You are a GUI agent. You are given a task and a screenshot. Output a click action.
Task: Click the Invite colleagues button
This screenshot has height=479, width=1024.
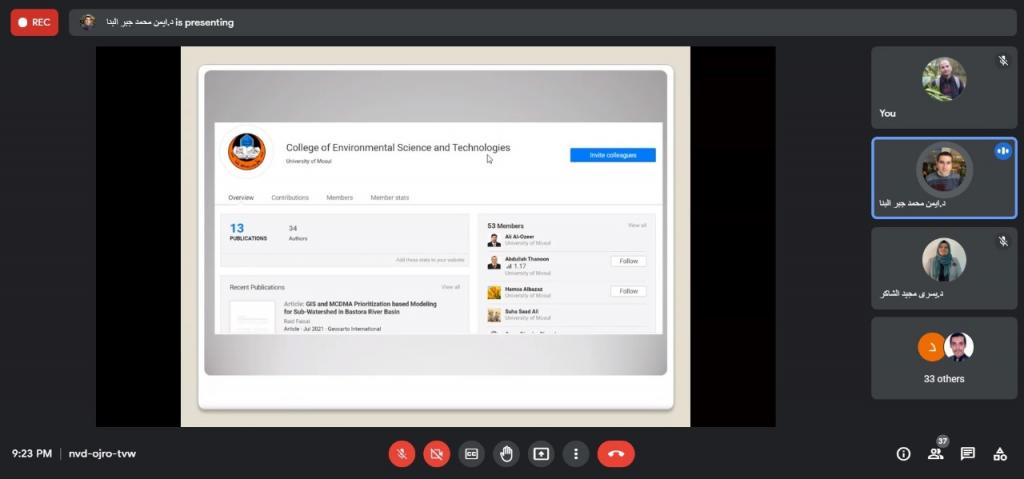point(612,155)
